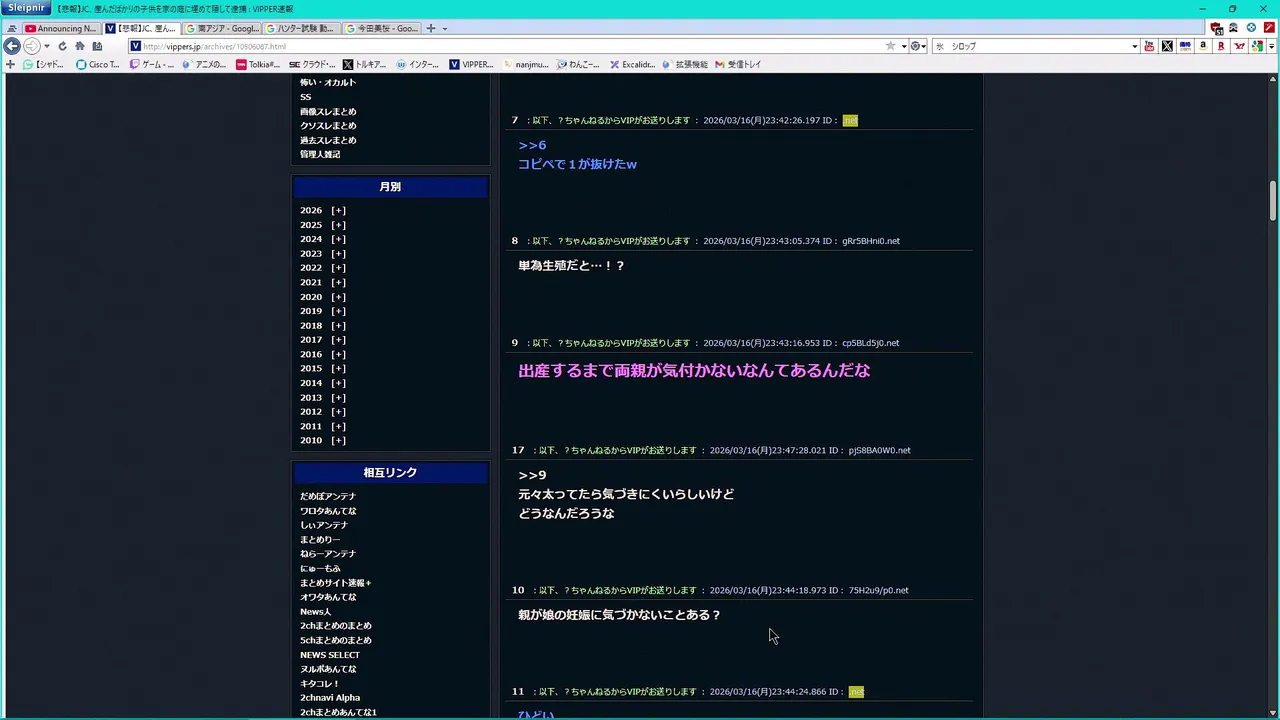Open the nanjmu... bookmark
The height and width of the screenshot is (720, 1280).
click(525, 64)
